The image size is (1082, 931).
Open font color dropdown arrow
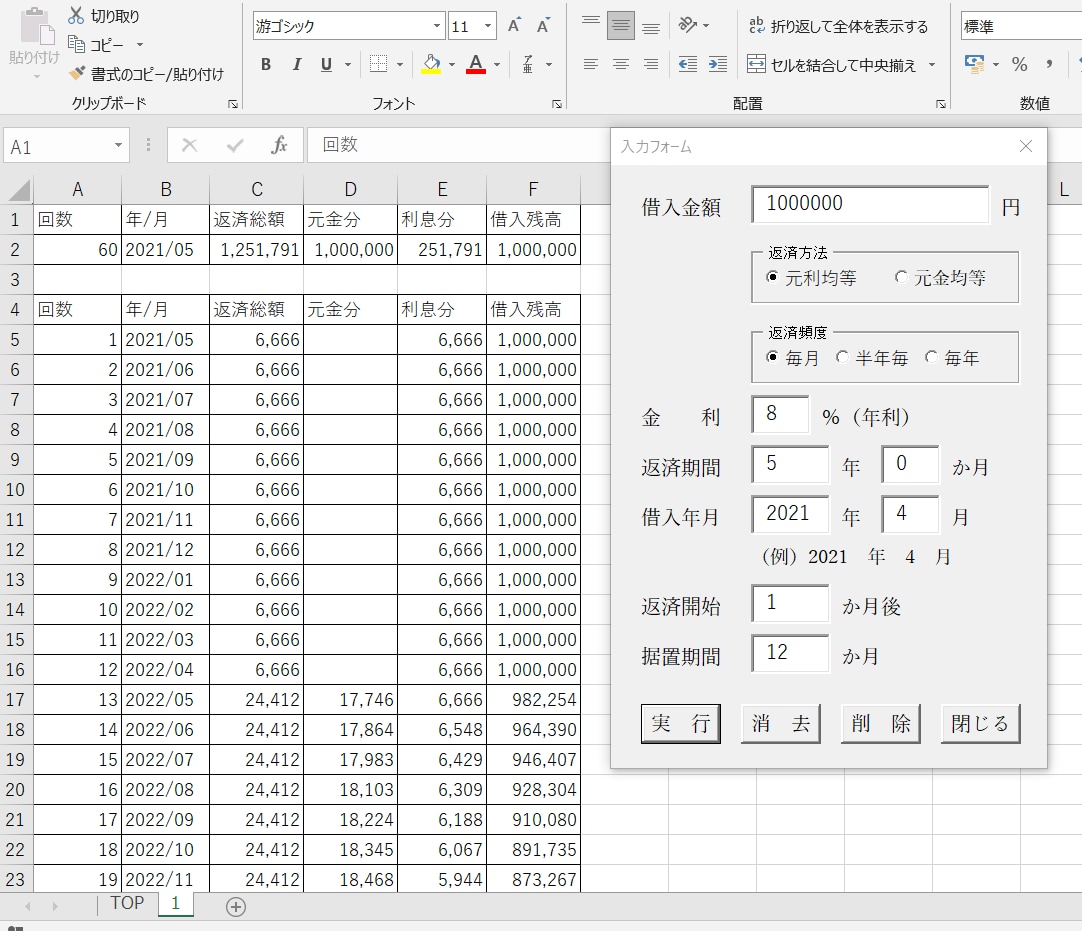[497, 65]
